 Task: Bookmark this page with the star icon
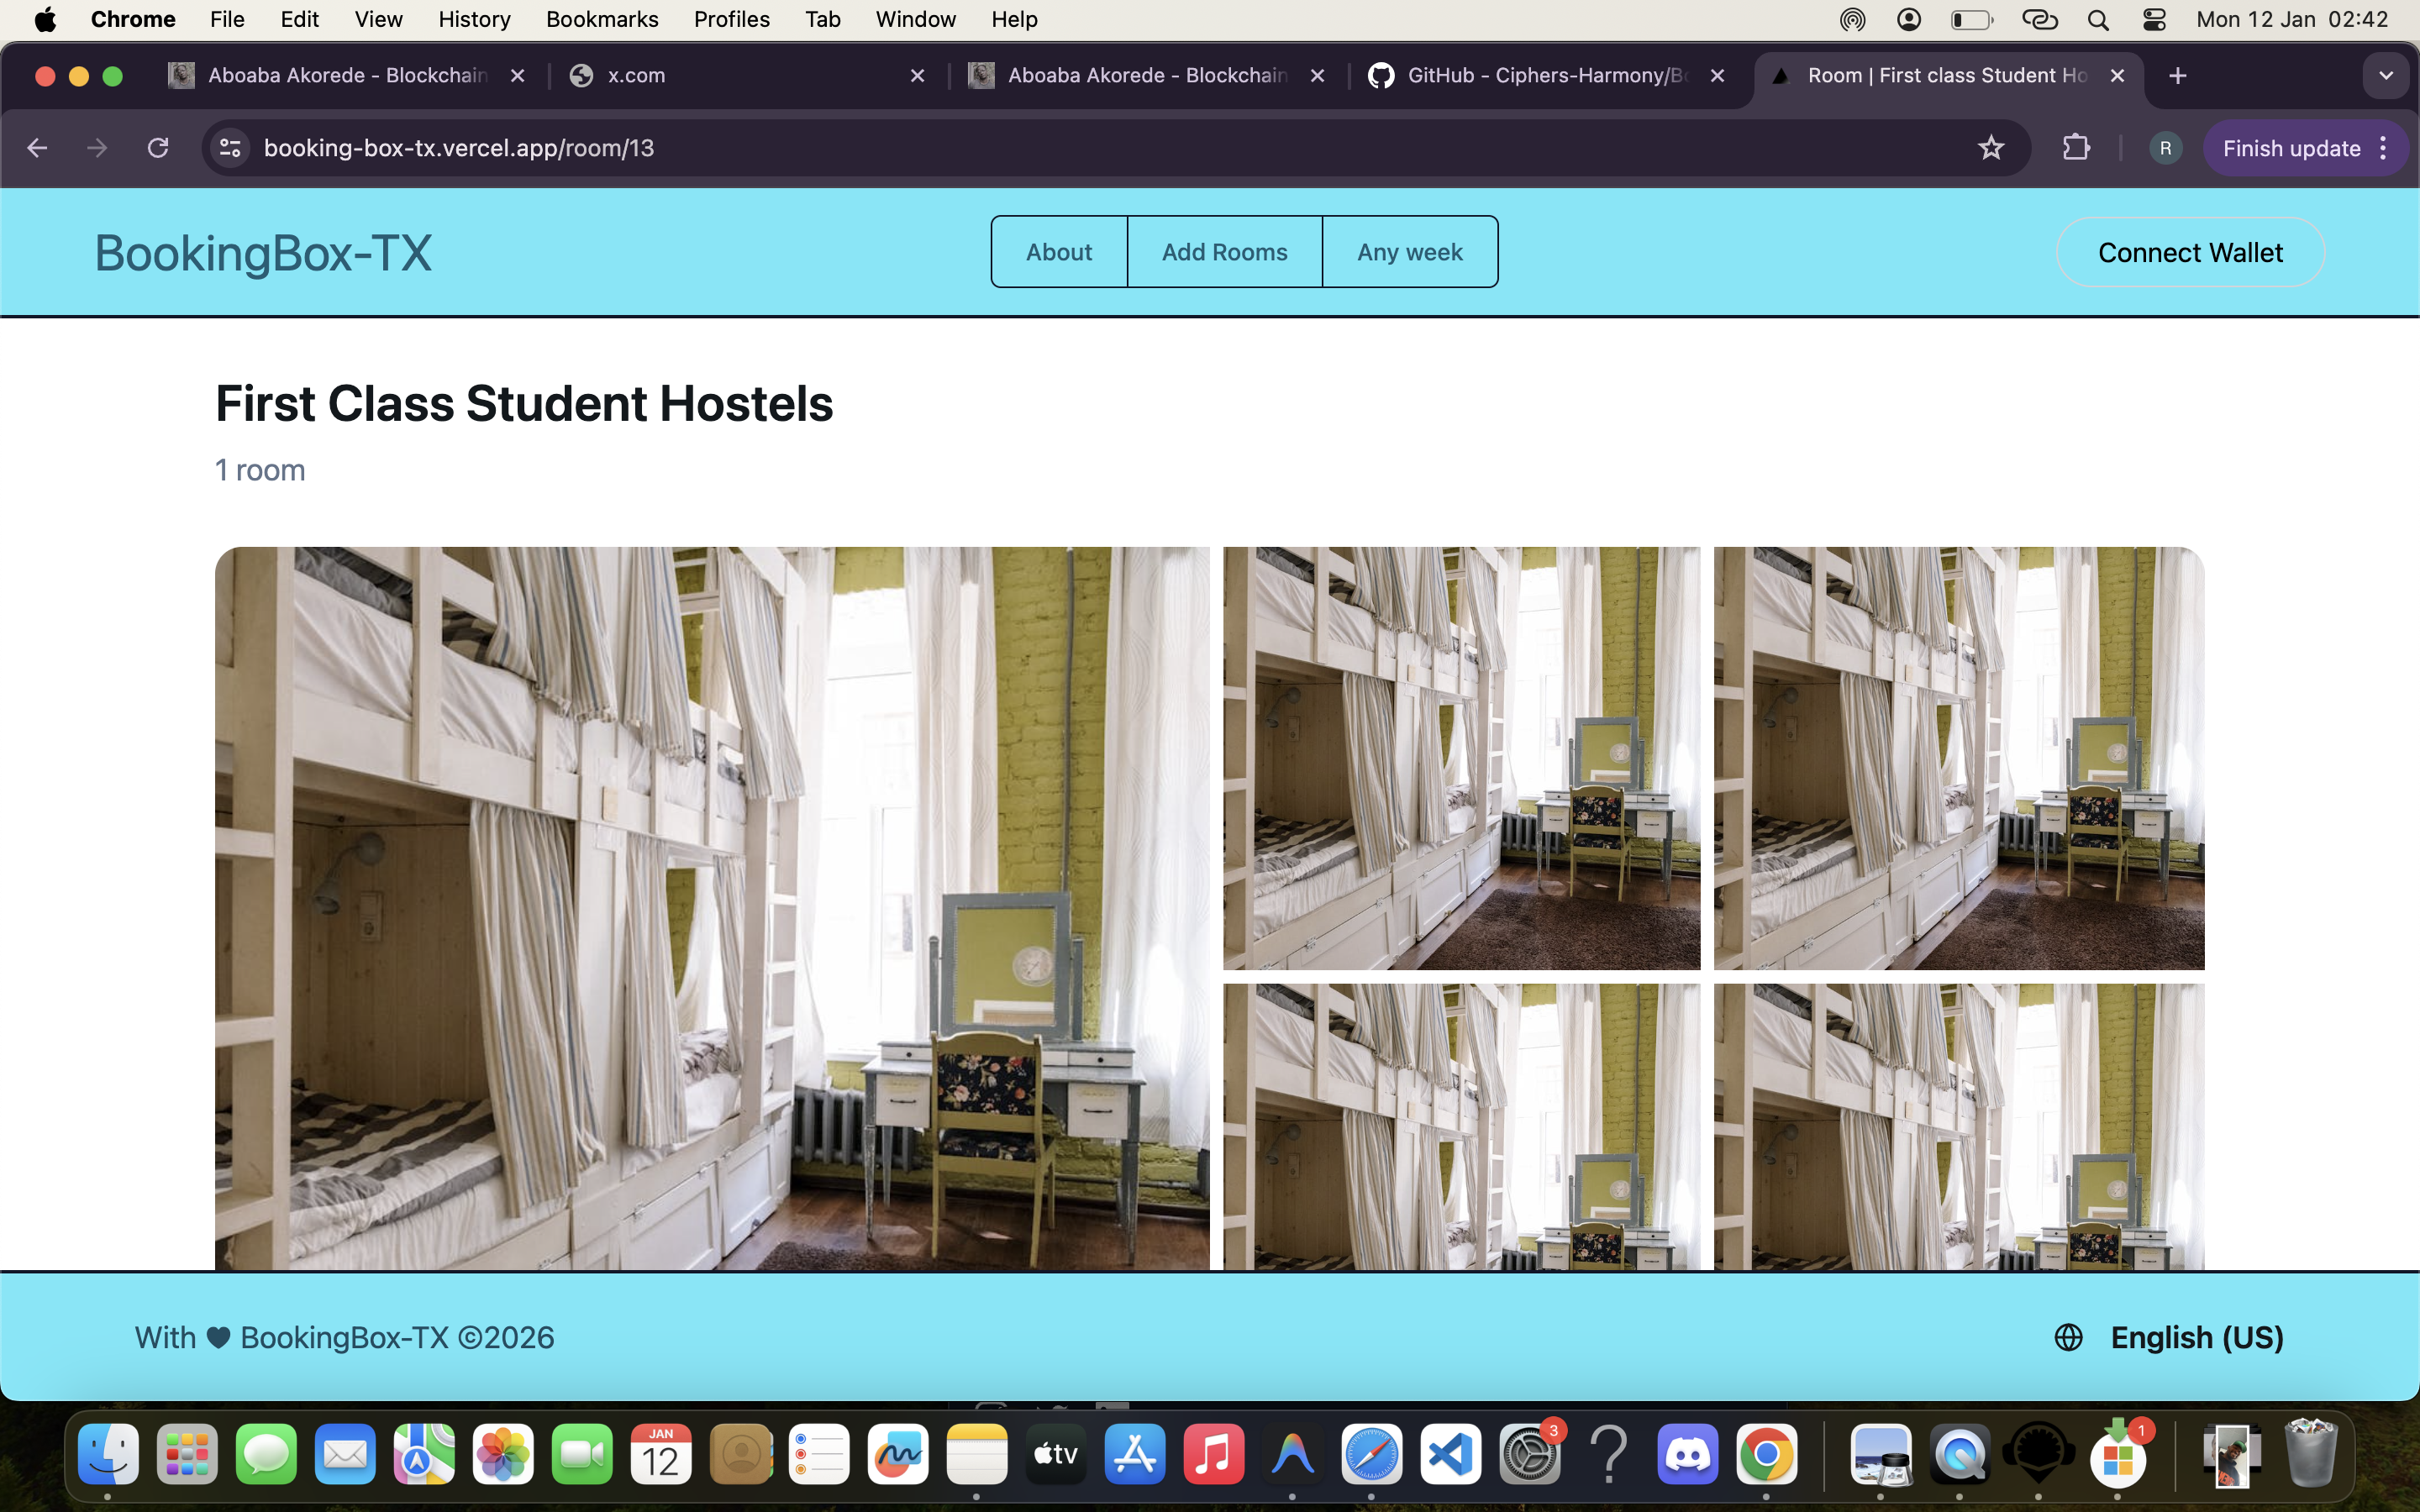click(x=1990, y=148)
